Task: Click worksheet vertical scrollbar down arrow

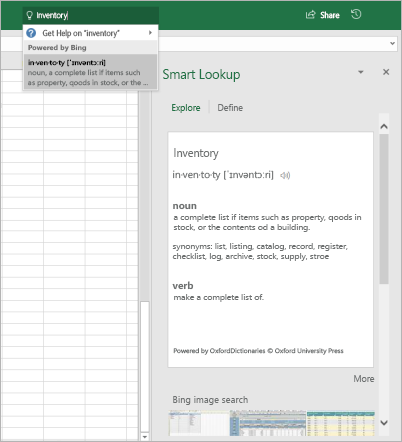Action: click(x=145, y=436)
